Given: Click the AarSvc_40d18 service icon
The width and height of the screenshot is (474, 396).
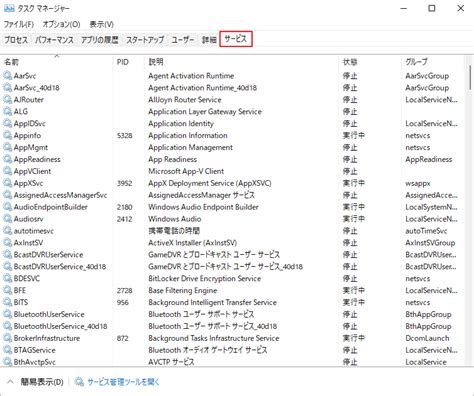Looking at the screenshot, I should (x=8, y=88).
